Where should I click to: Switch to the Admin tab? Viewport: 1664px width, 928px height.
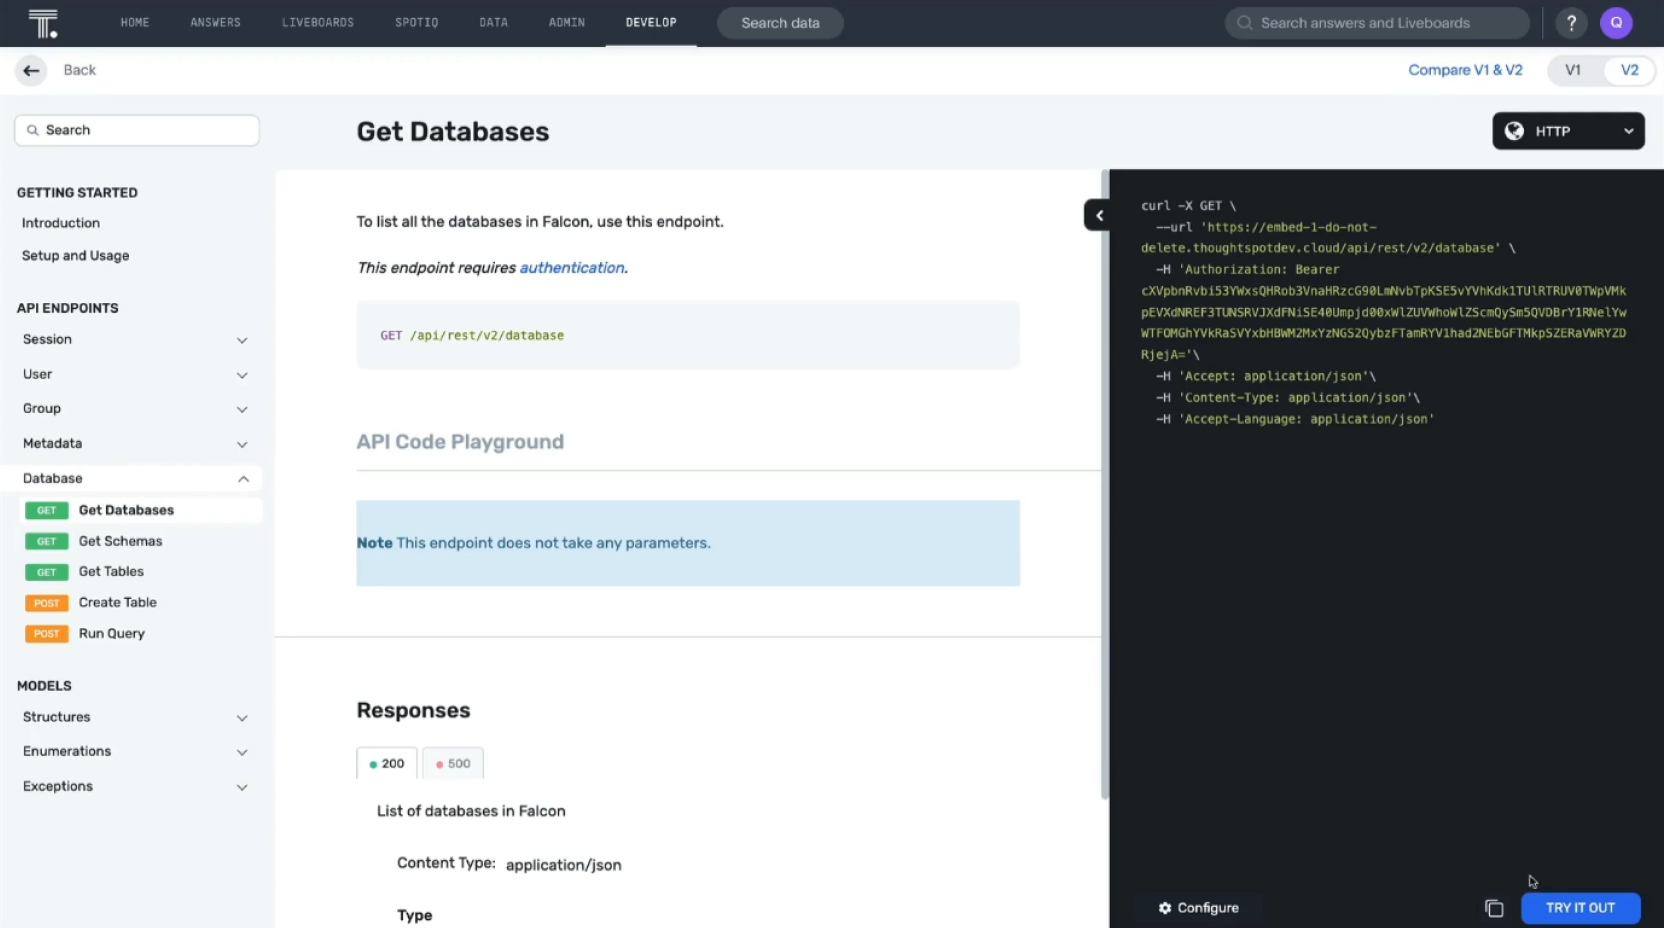click(566, 22)
